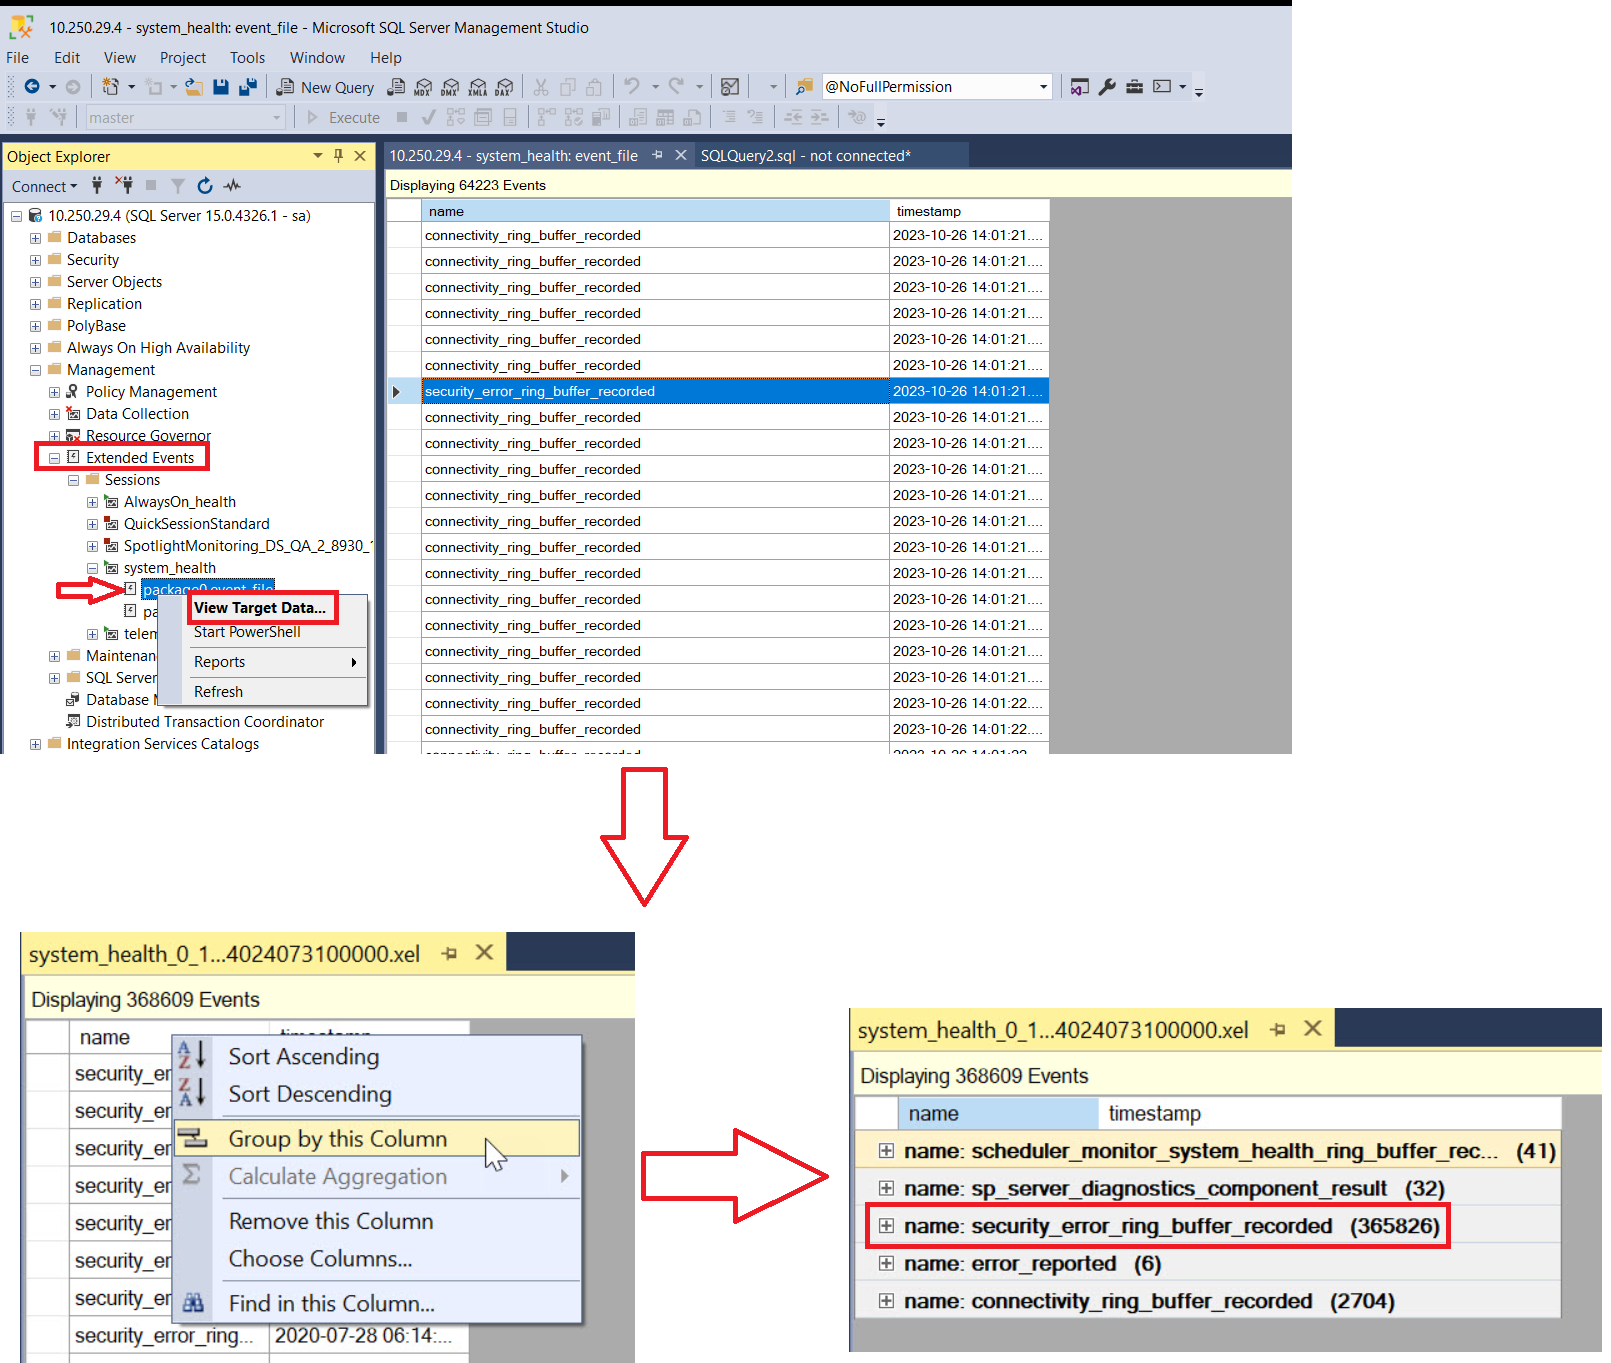Open the Reports submenu

point(275,662)
